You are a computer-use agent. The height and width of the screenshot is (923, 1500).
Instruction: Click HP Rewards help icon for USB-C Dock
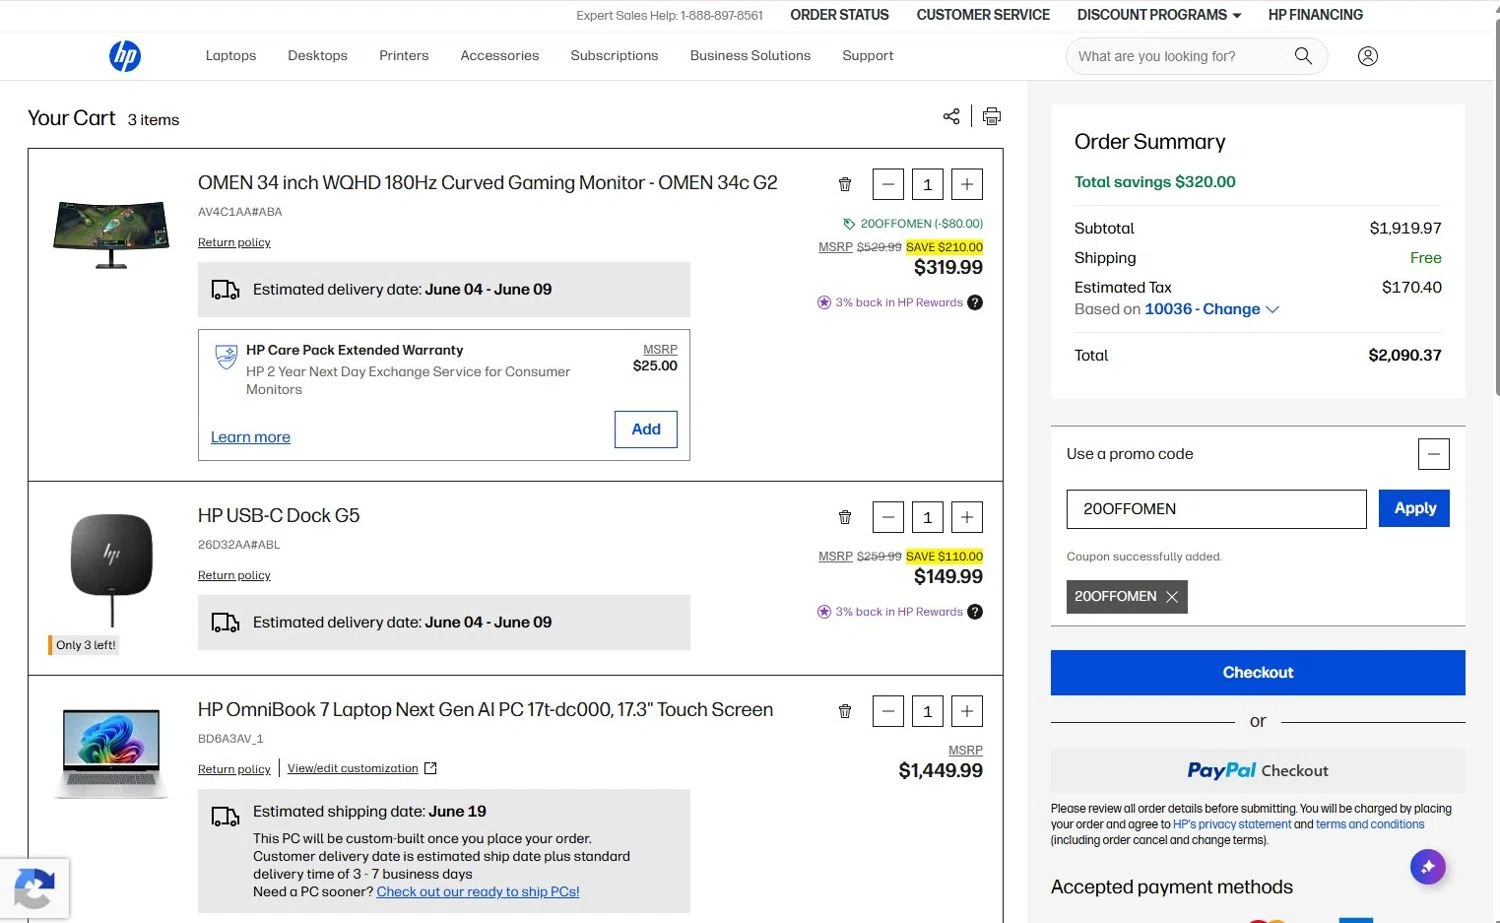(x=975, y=612)
